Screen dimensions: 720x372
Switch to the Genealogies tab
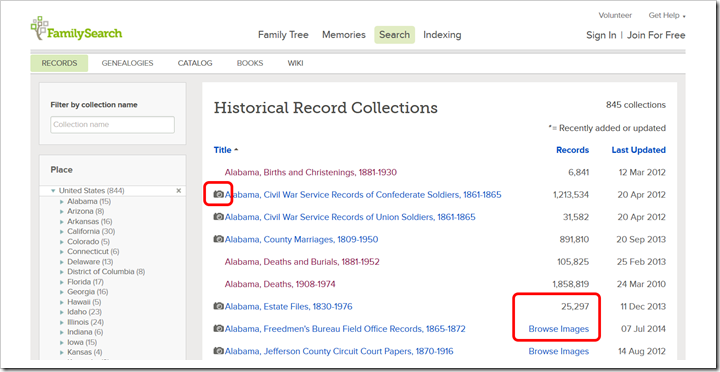[128, 63]
